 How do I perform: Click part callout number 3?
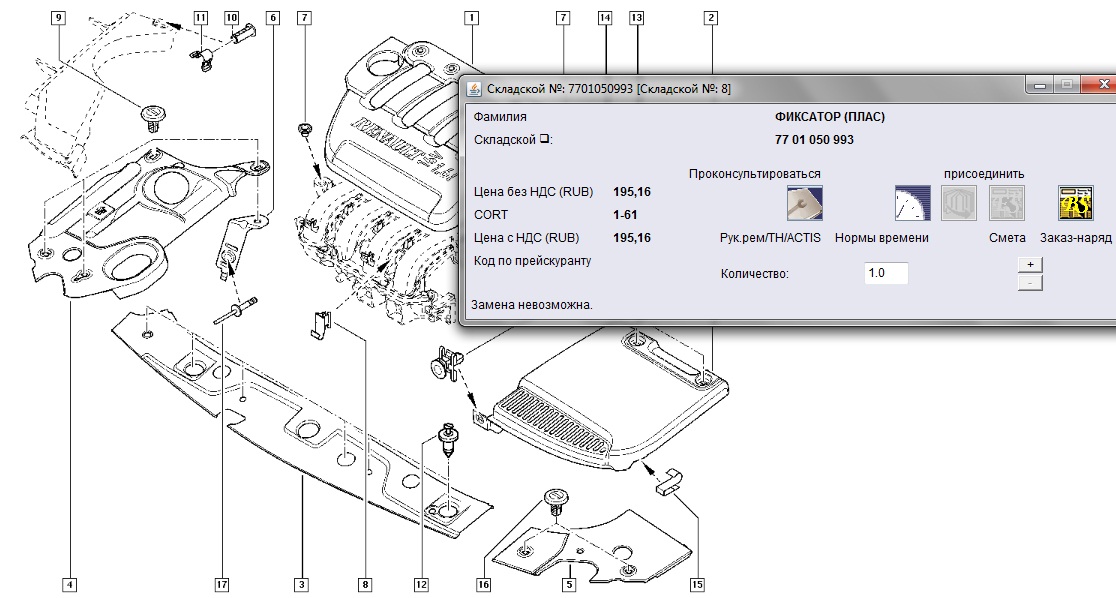coord(300,583)
